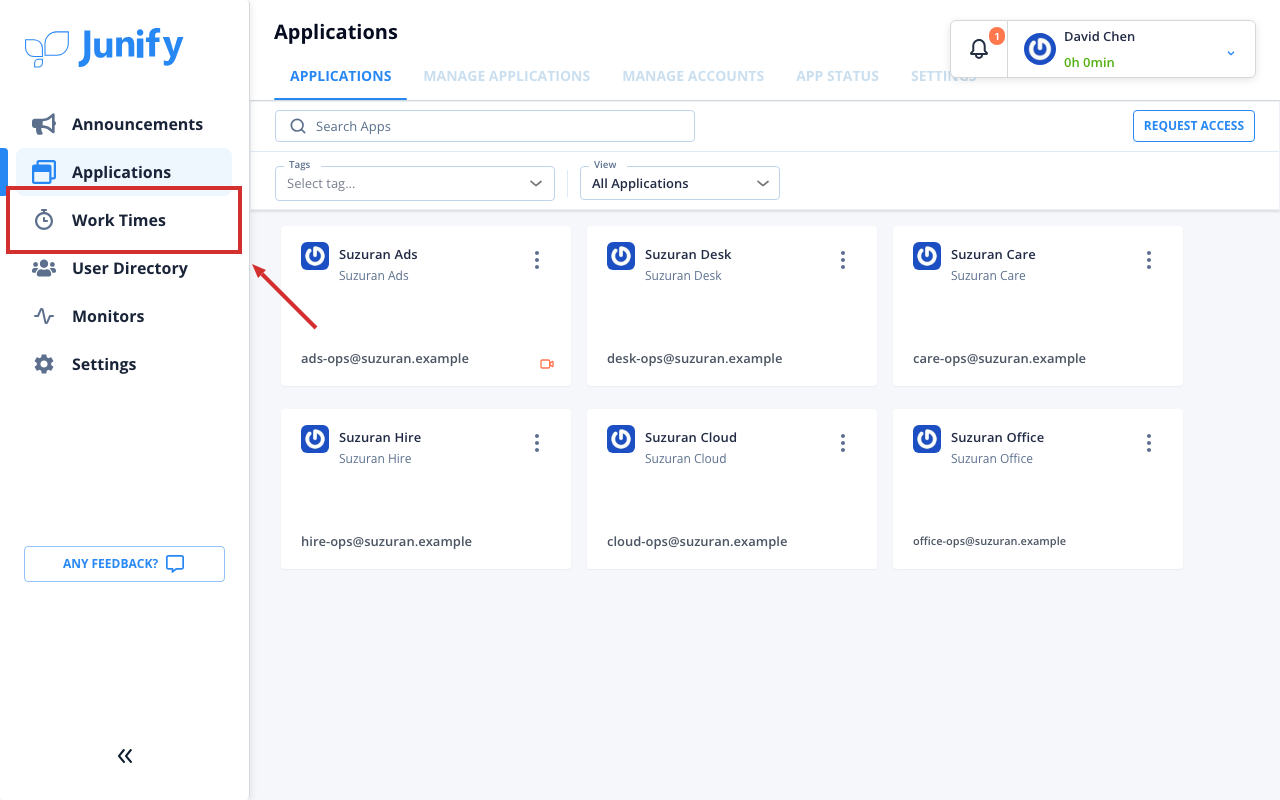Click the User Directory people icon

44,268
